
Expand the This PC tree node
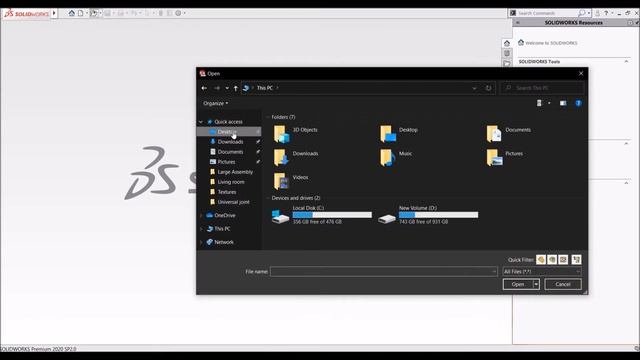pos(201,229)
